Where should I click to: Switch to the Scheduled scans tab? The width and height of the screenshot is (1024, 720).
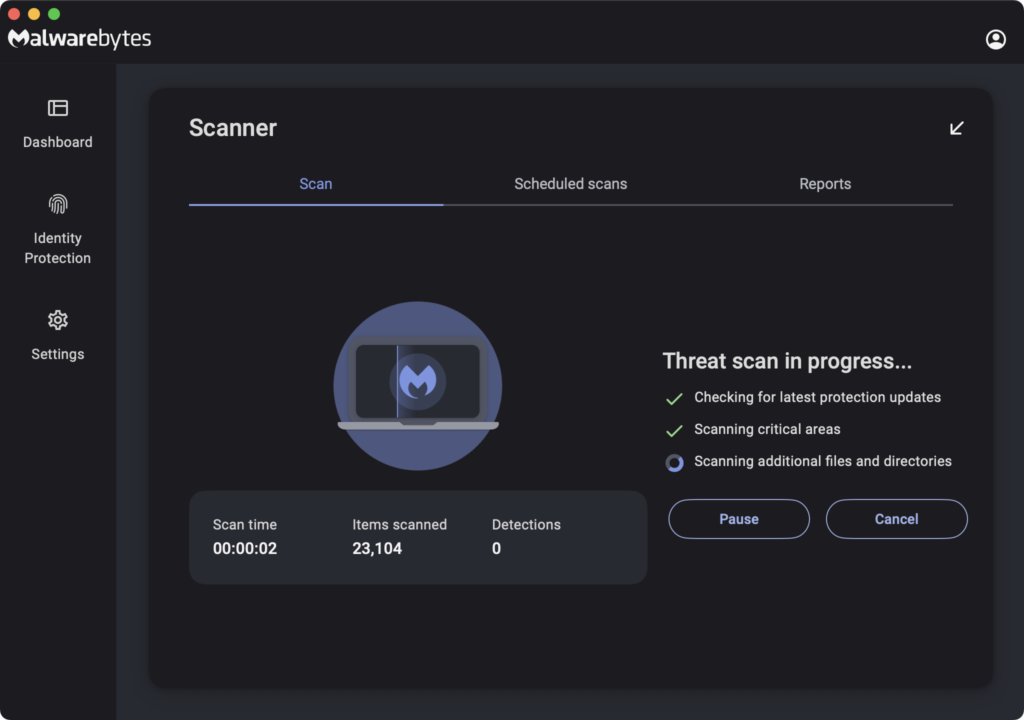570,184
